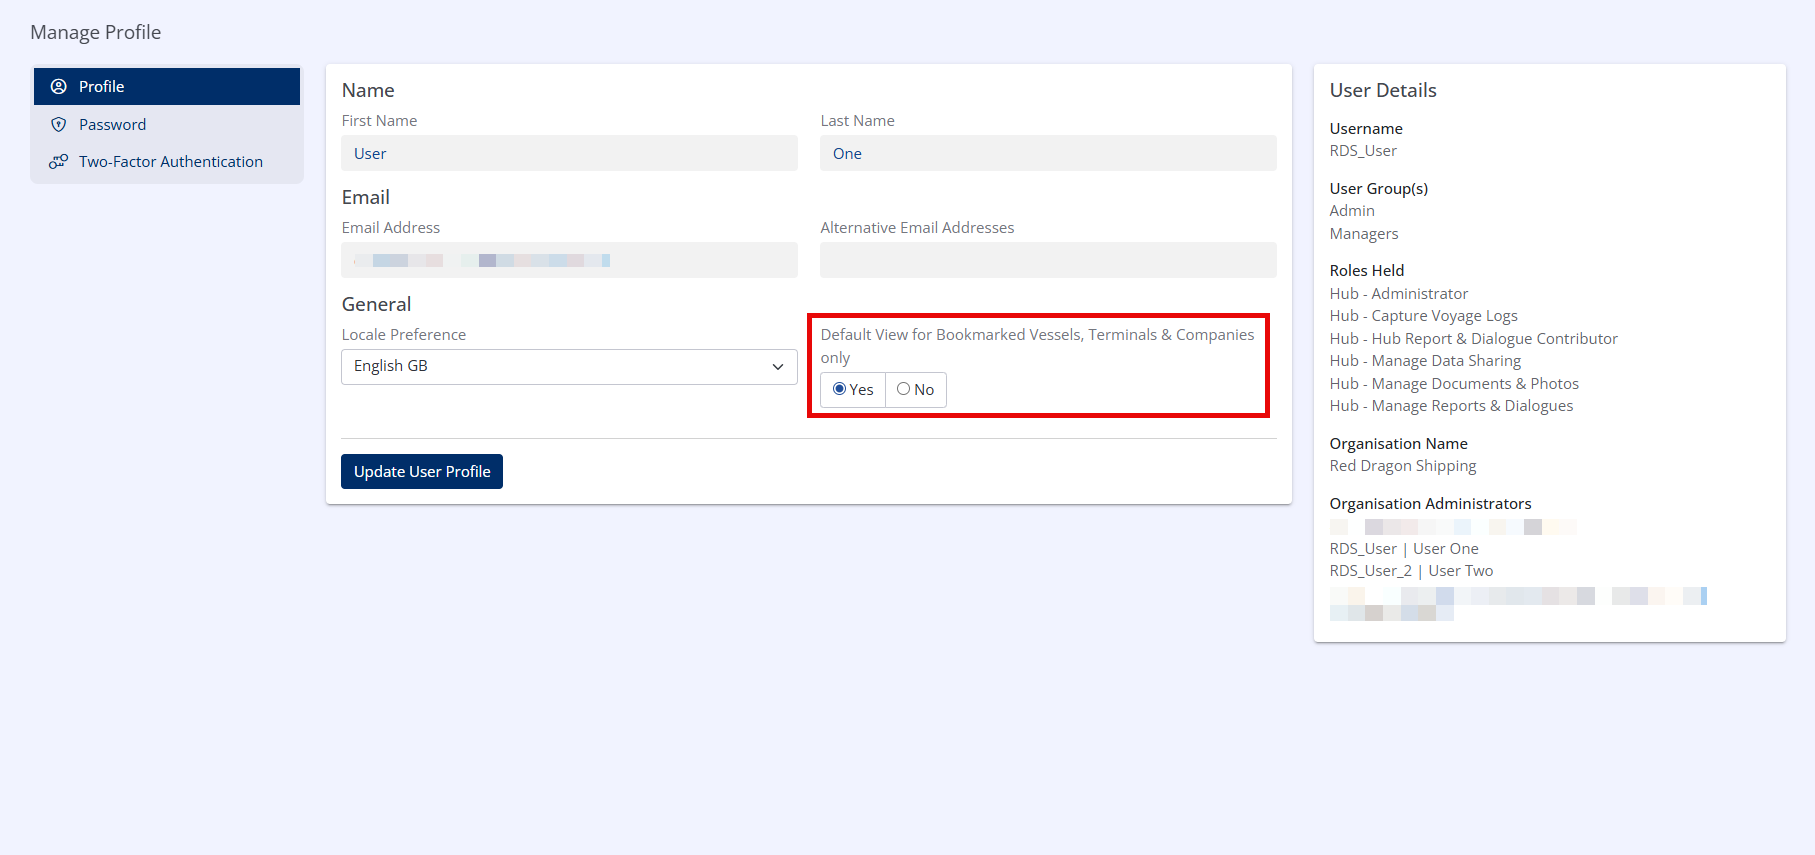Image resolution: width=1815 pixels, height=855 pixels.
Task: Click the Update User Profile button
Action: point(422,471)
